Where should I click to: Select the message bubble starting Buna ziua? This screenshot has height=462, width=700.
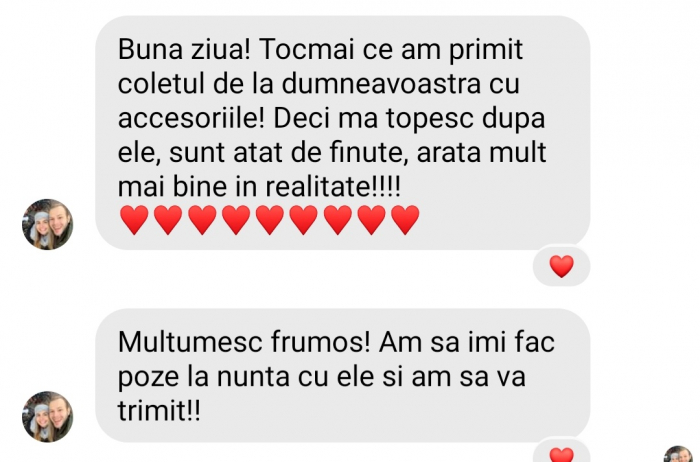343,133
